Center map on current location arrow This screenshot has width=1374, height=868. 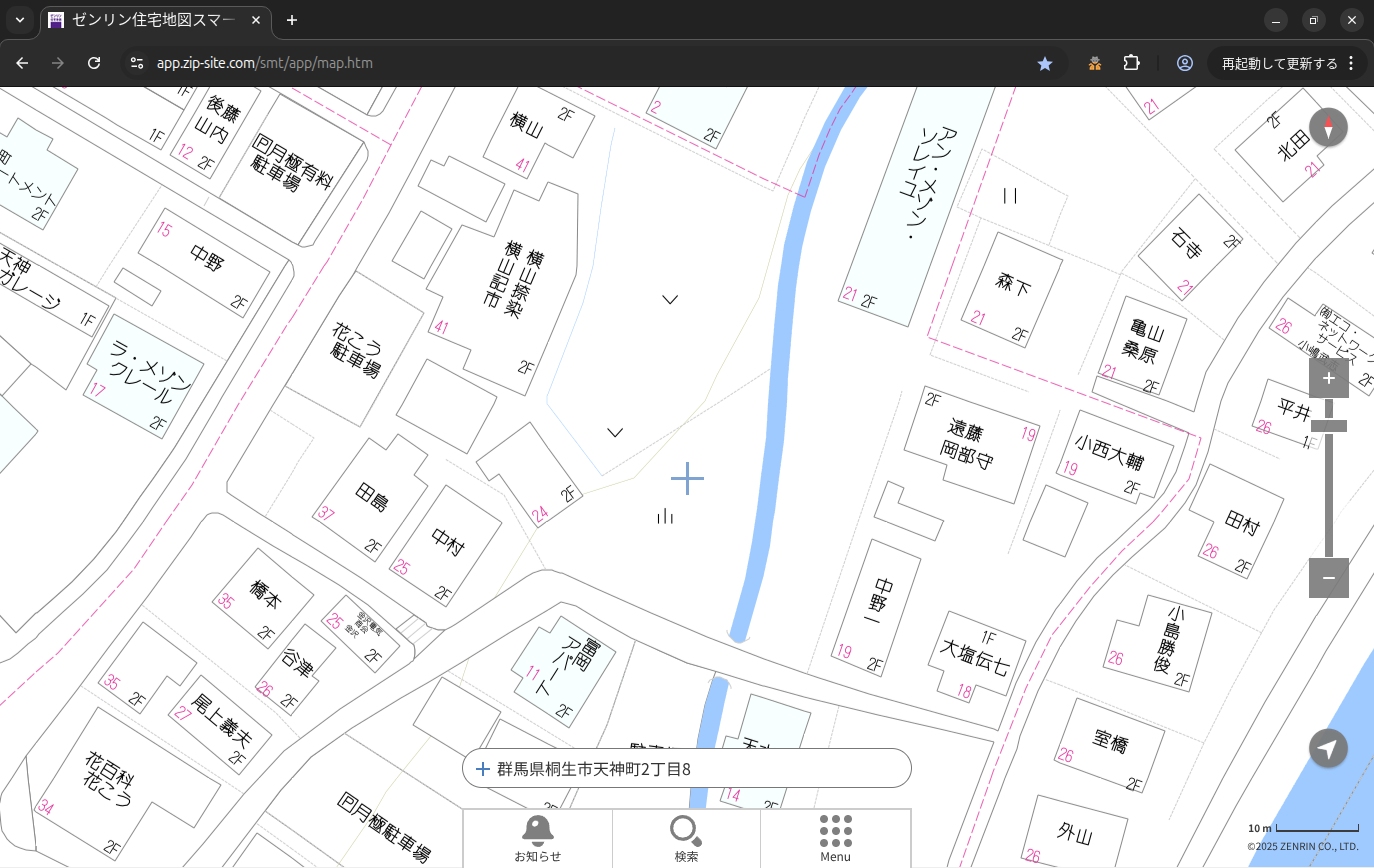point(1328,748)
